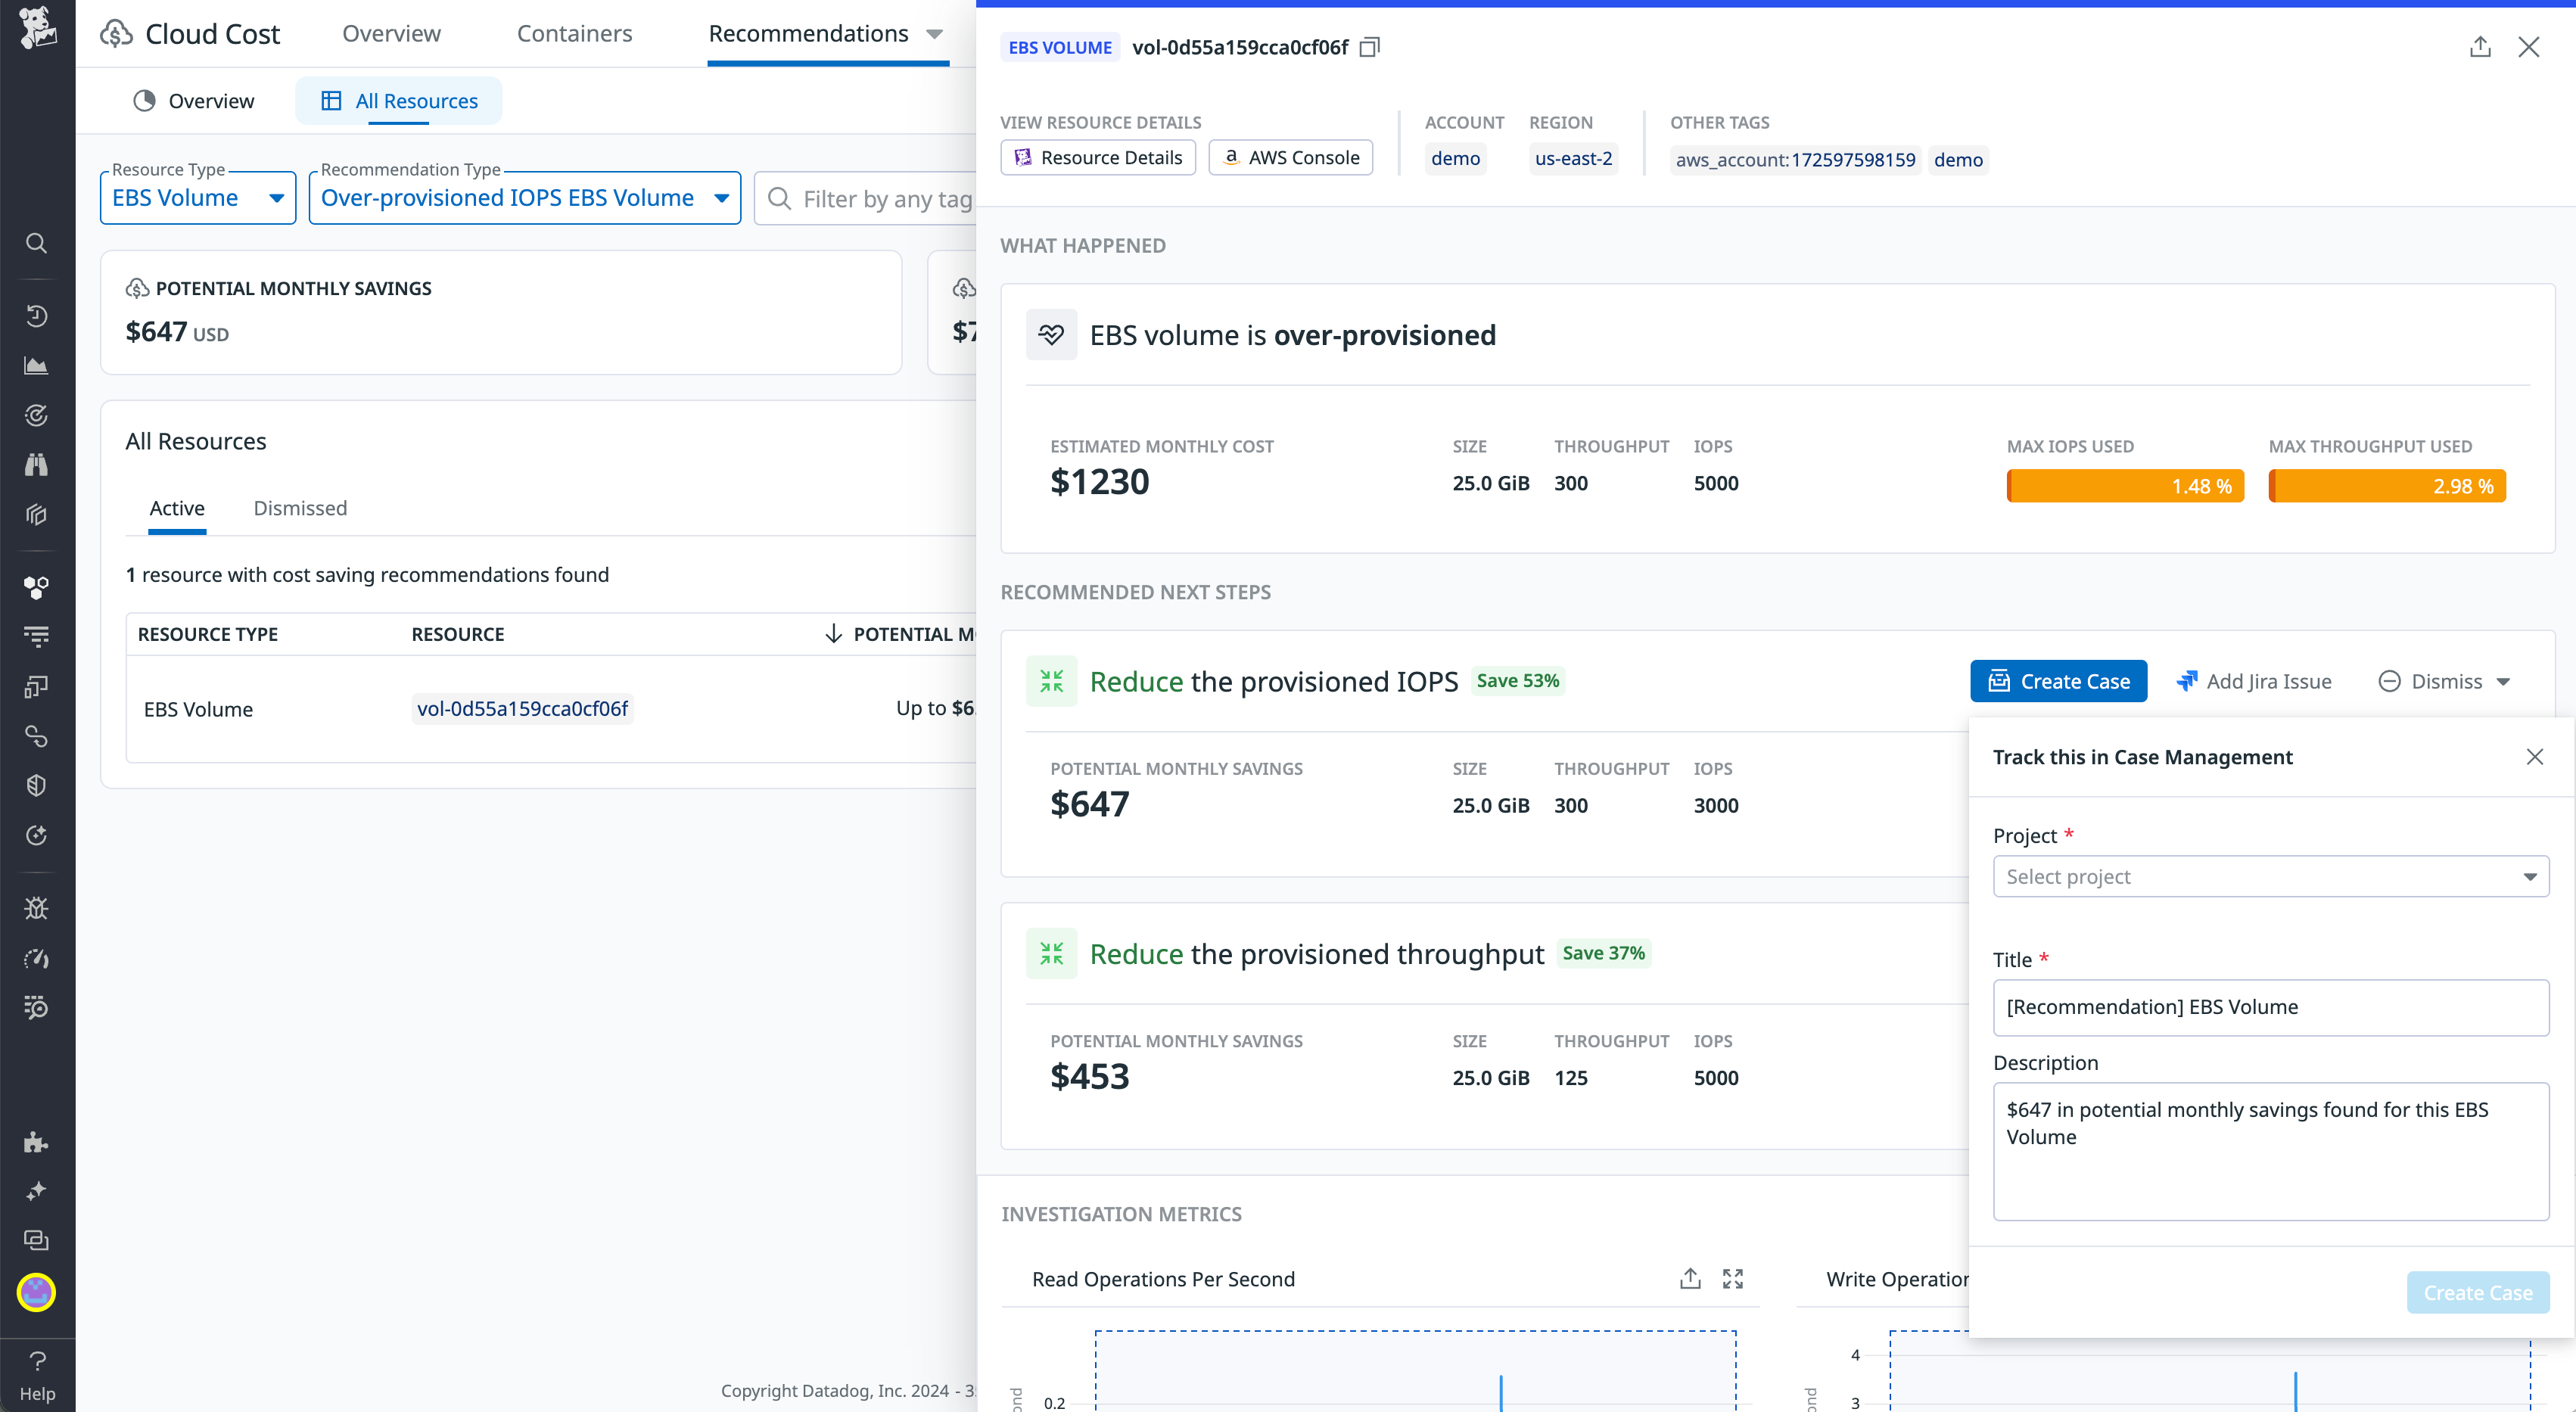This screenshot has height=1412, width=2576.
Task: Switch to the Containers tab
Action: coord(575,33)
